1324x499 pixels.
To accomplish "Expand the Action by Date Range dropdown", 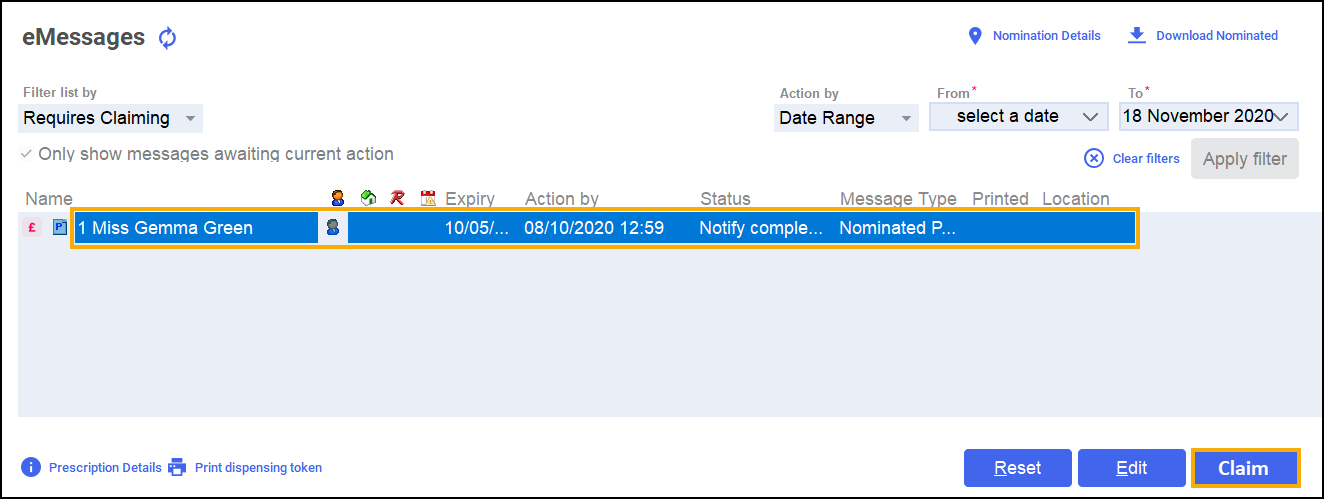I will 846,118.
